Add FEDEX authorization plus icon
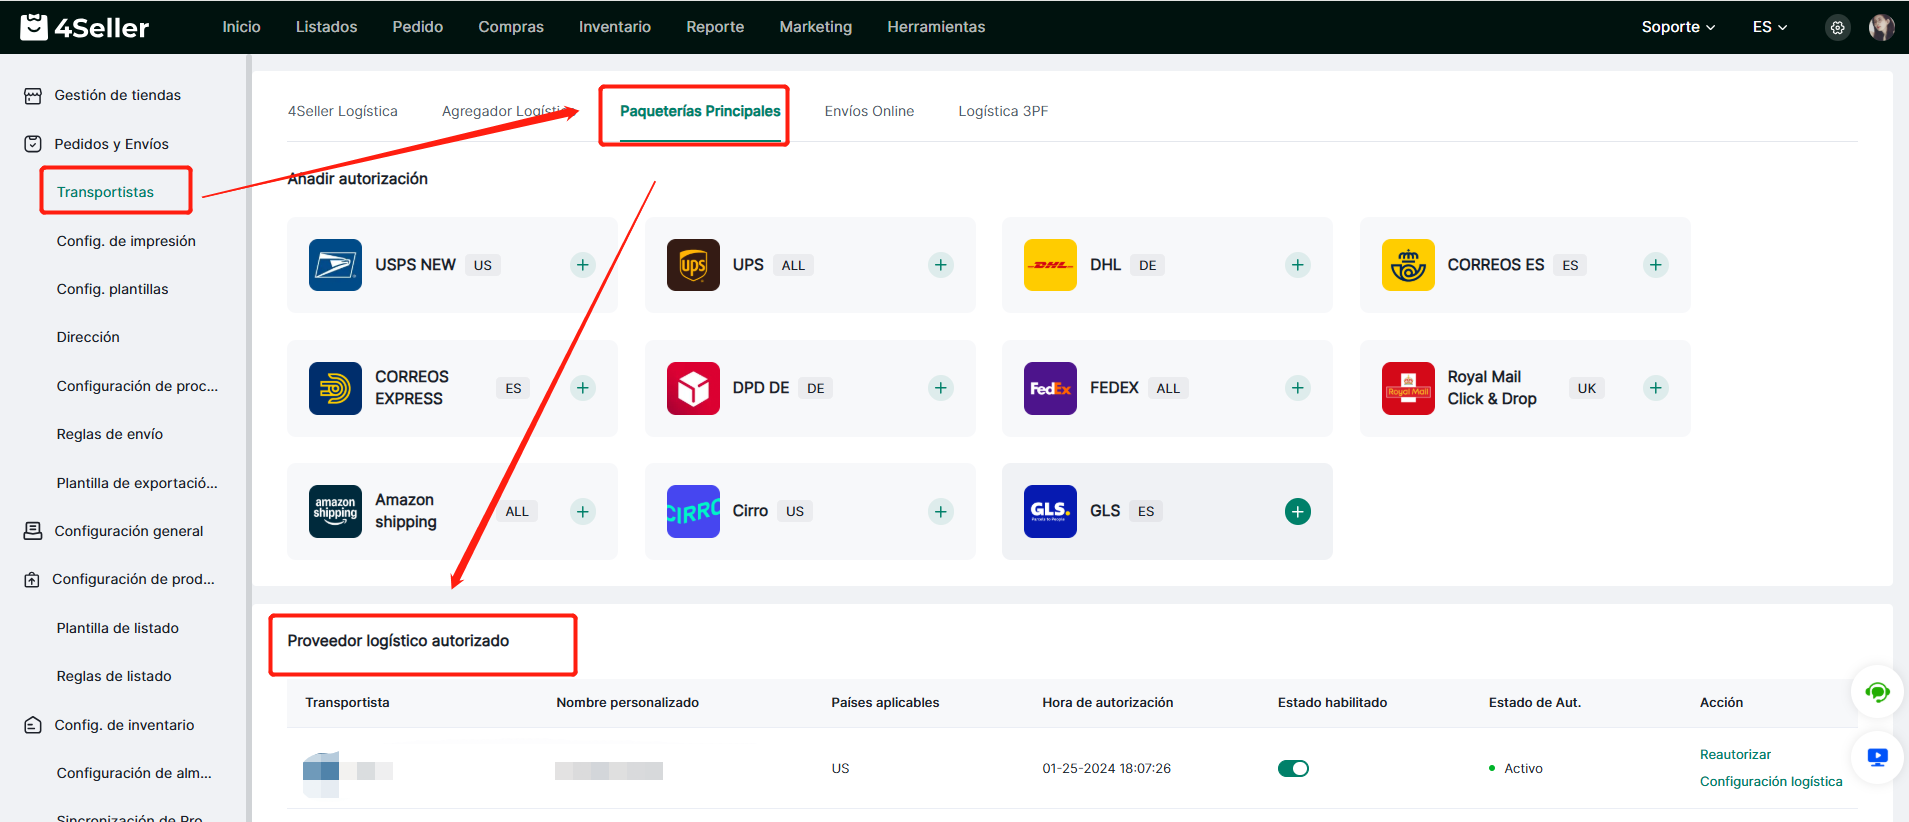The width and height of the screenshot is (1909, 822). [1297, 388]
